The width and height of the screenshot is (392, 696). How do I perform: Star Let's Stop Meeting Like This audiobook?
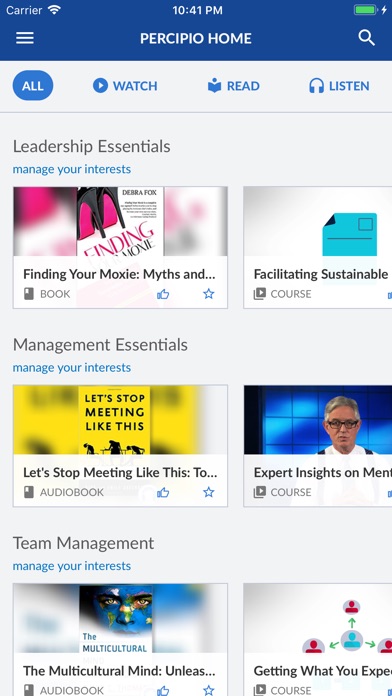click(x=209, y=492)
